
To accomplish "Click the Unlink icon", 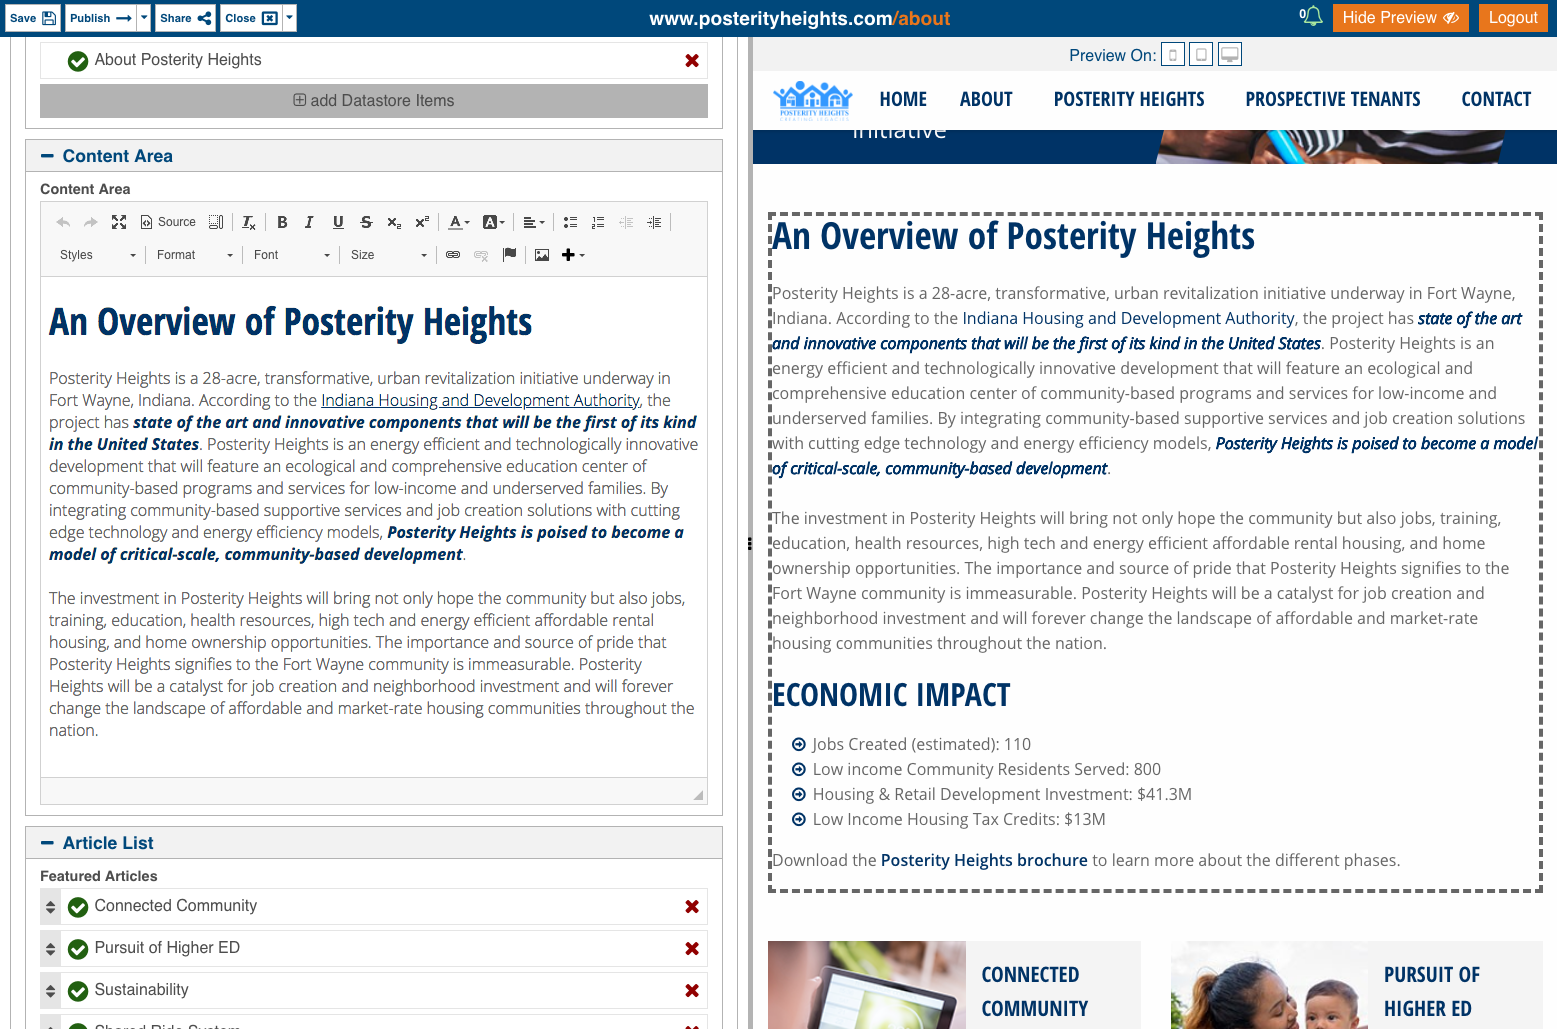I will coord(481,255).
